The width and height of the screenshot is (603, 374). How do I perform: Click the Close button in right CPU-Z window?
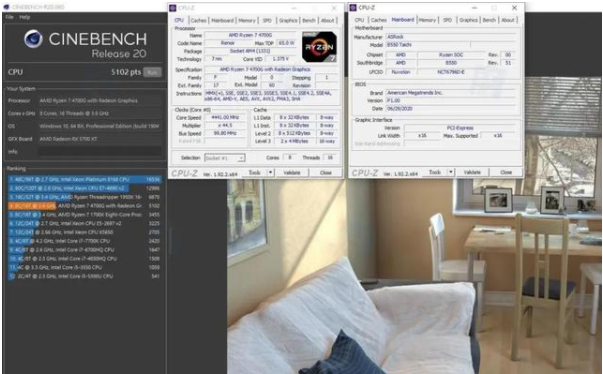506,172
